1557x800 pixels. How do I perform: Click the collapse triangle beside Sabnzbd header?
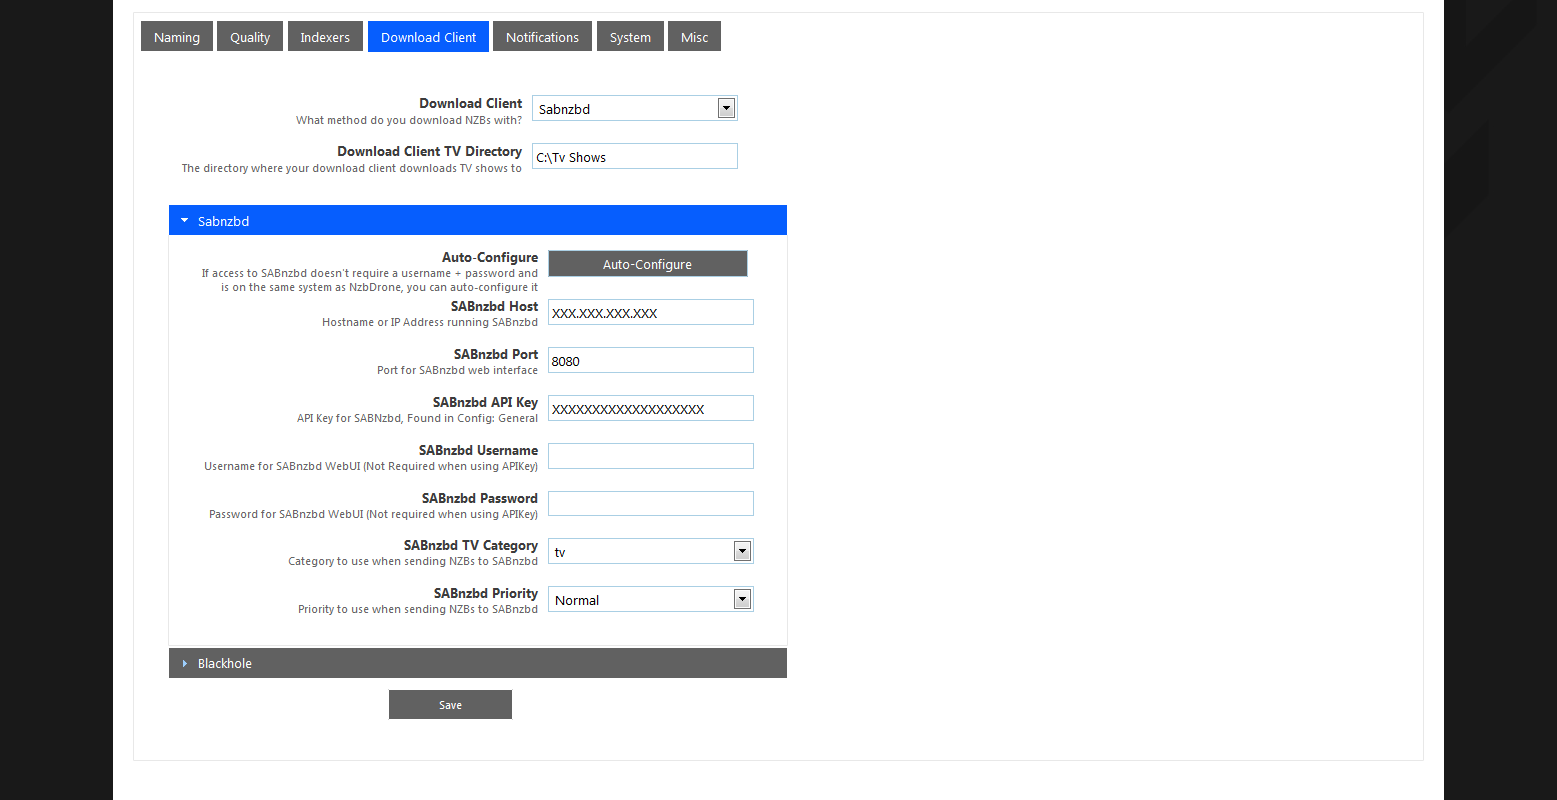pos(184,220)
